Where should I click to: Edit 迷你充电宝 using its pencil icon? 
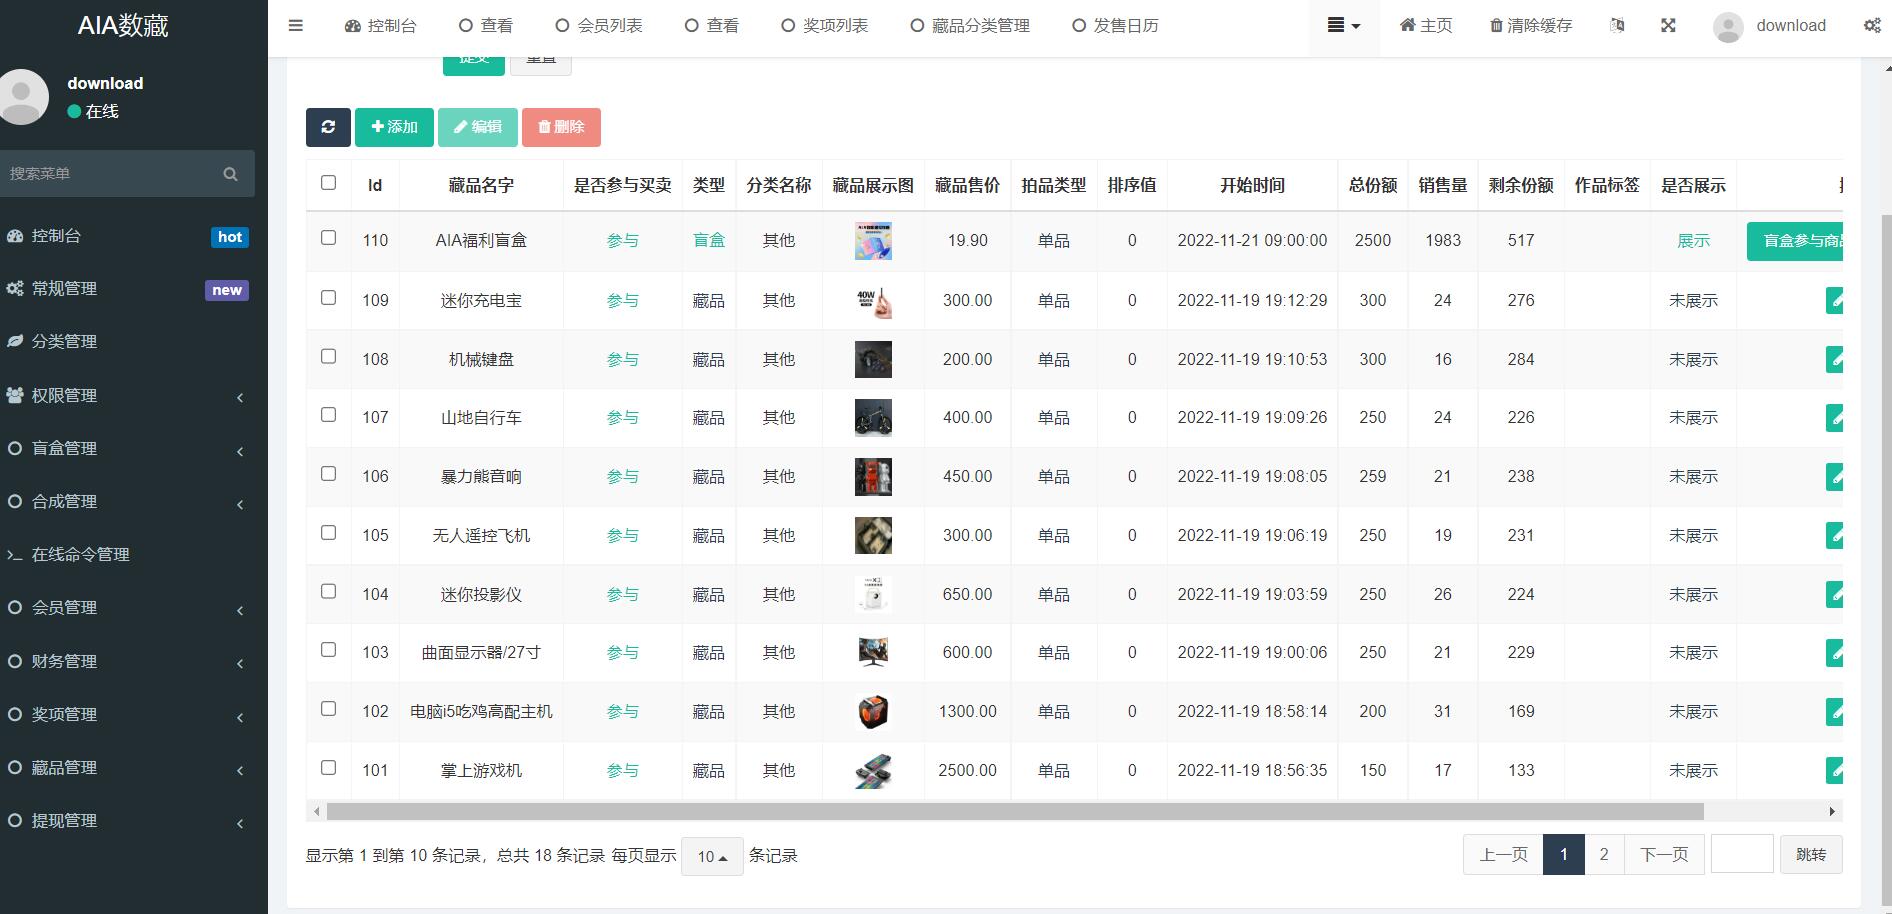tap(1836, 300)
